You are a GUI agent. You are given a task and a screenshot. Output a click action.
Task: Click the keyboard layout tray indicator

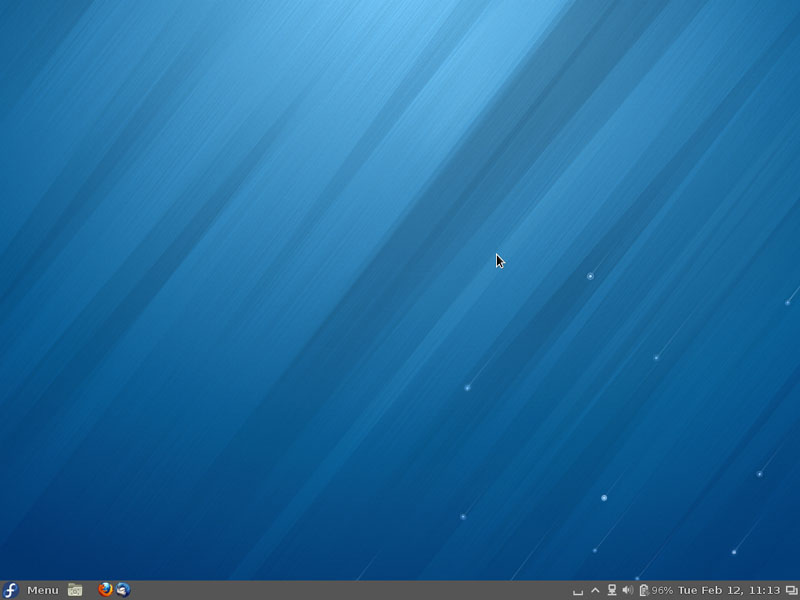click(x=578, y=591)
